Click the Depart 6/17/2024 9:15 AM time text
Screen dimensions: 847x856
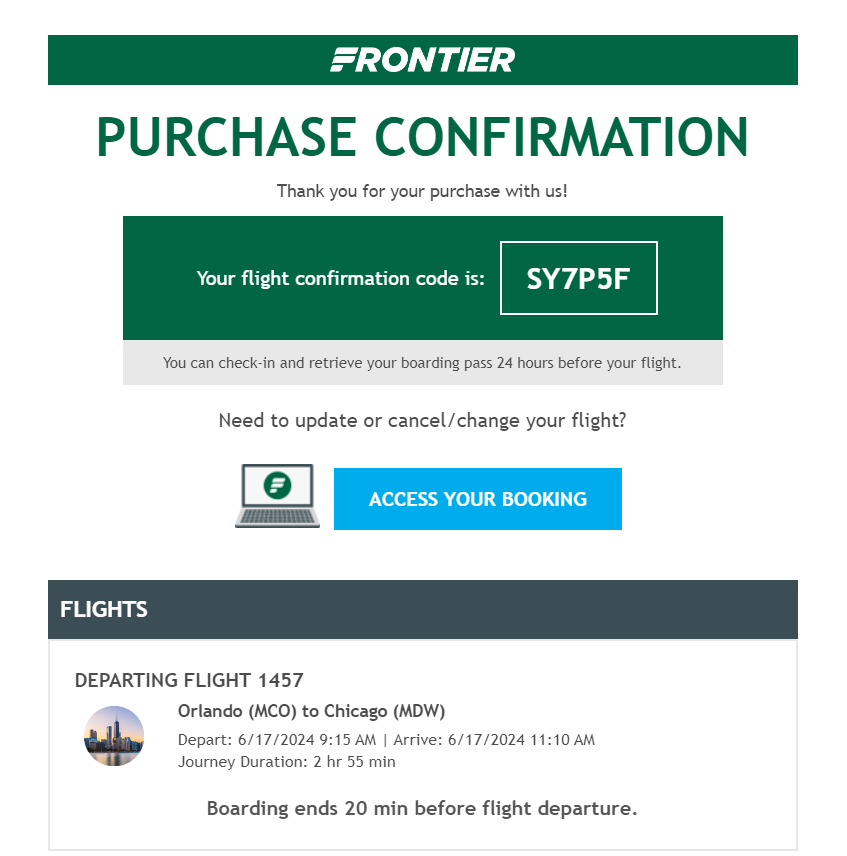[x=277, y=740]
